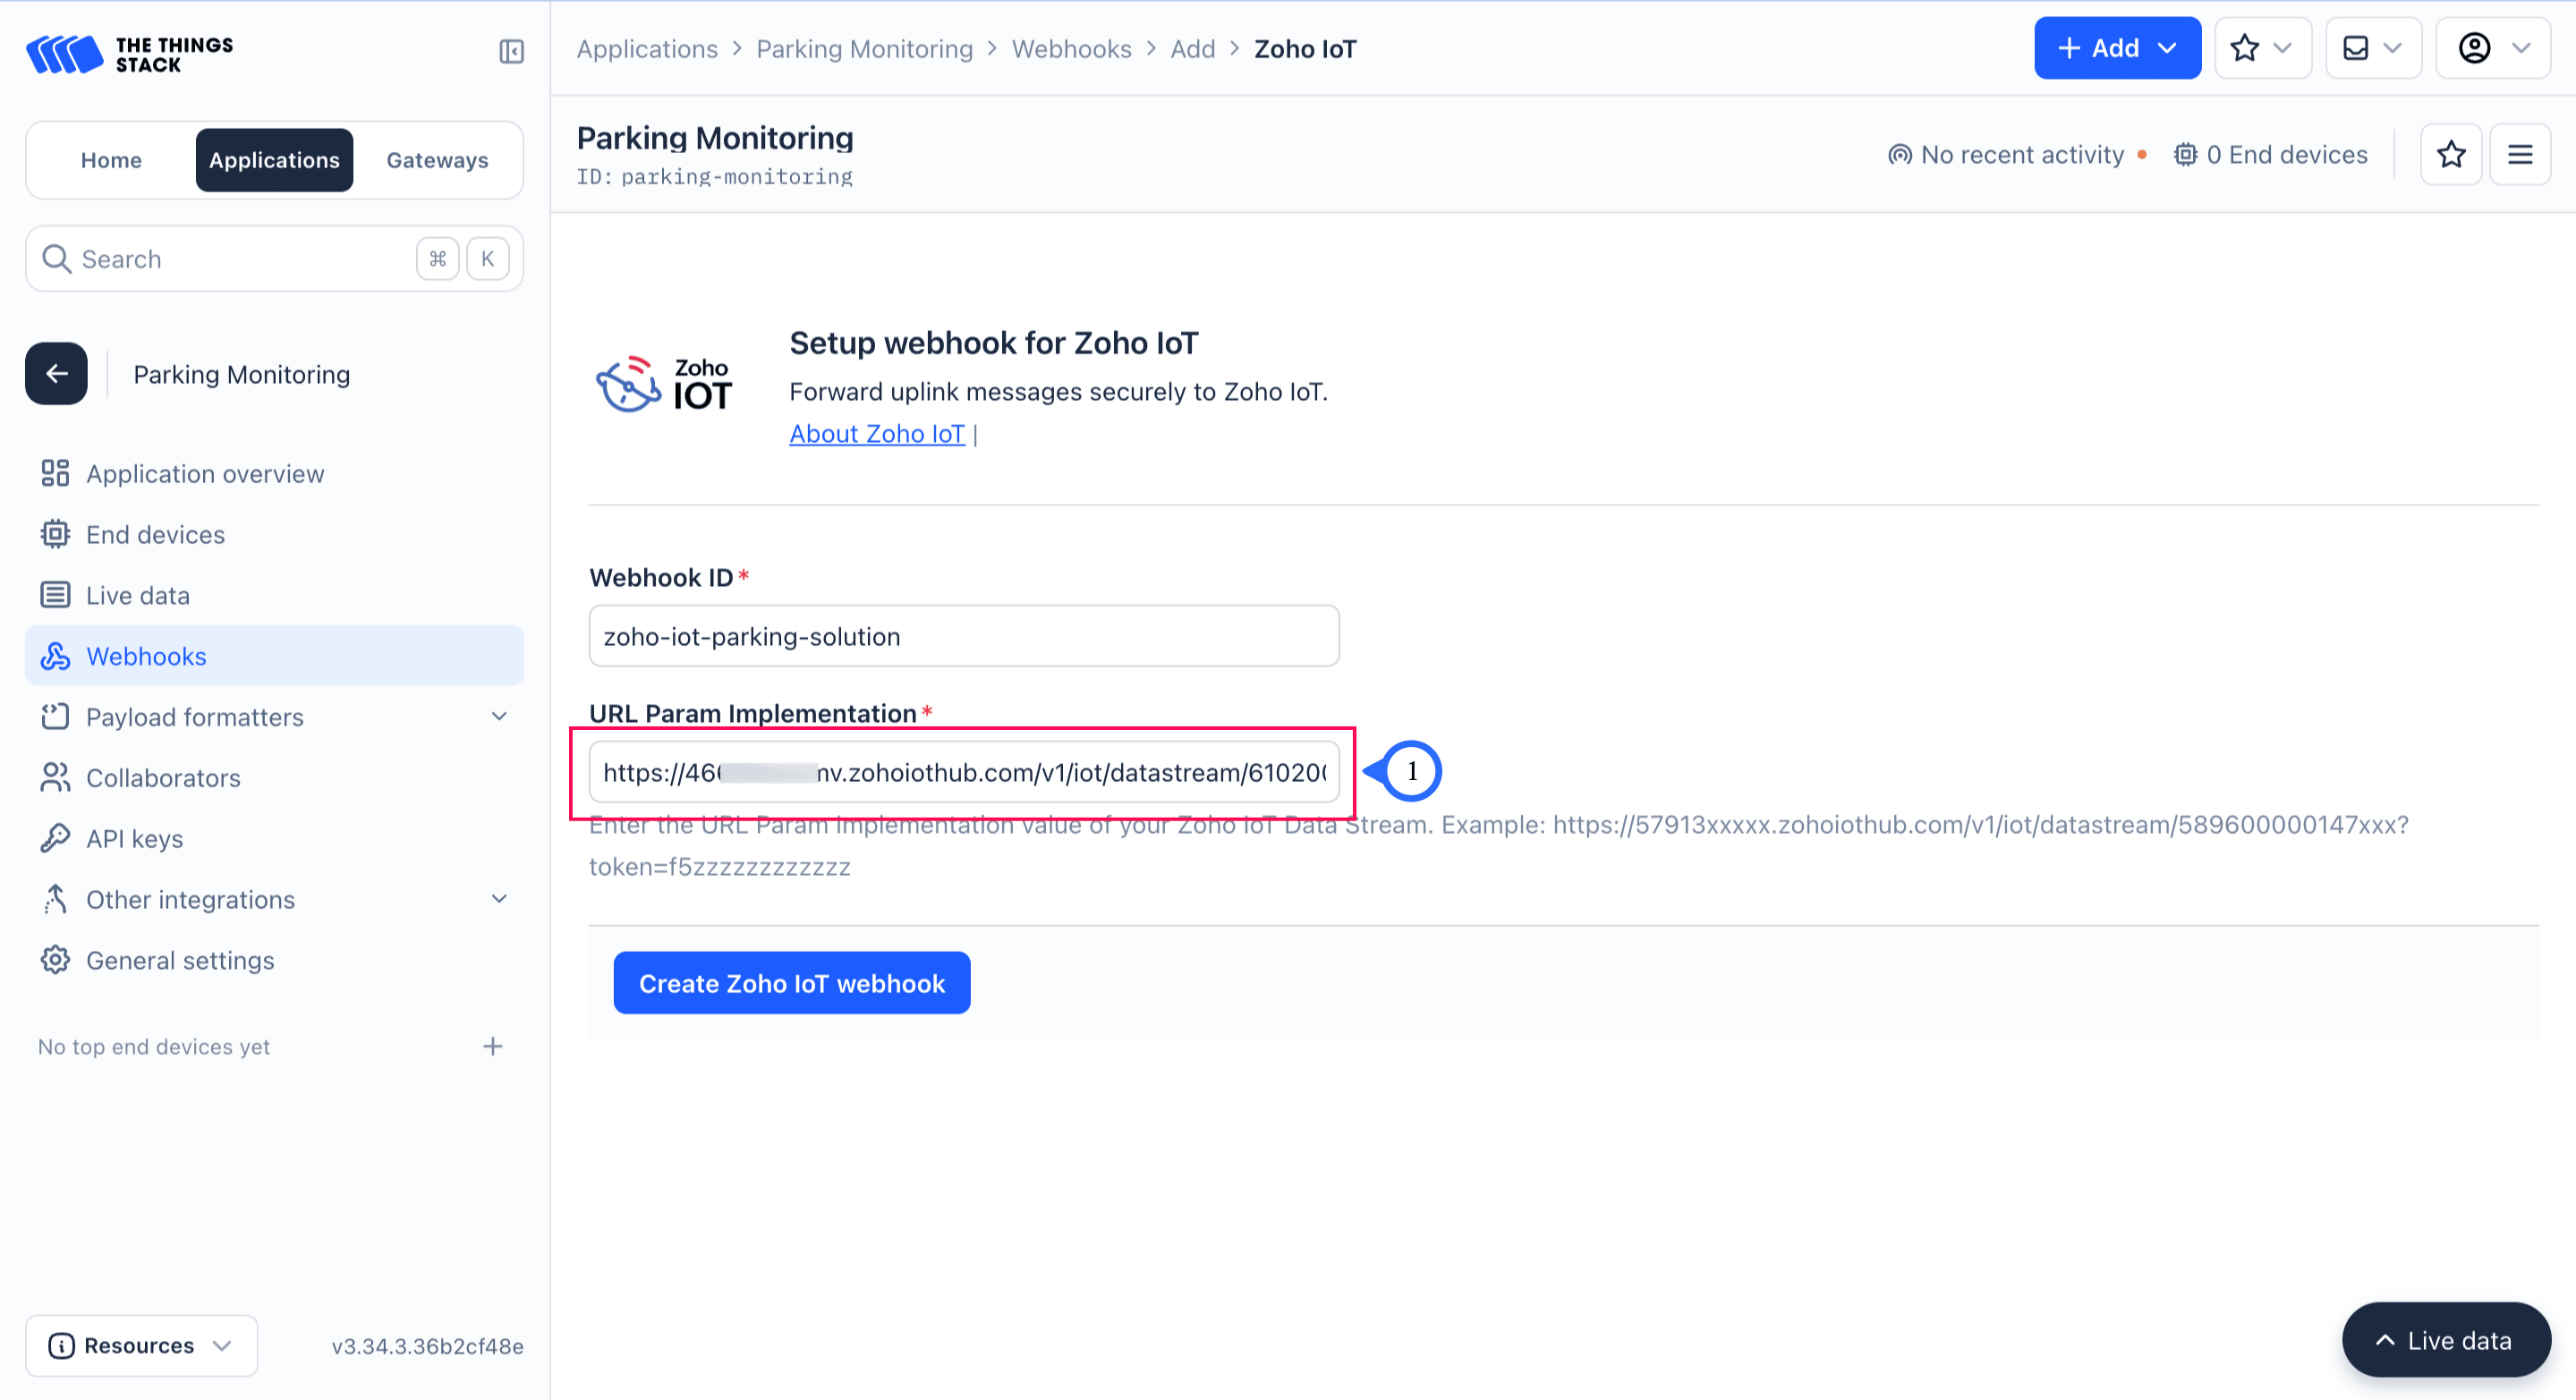The width and height of the screenshot is (2576, 1400).
Task: Open the Add dropdown menu
Action: pos(2117,47)
